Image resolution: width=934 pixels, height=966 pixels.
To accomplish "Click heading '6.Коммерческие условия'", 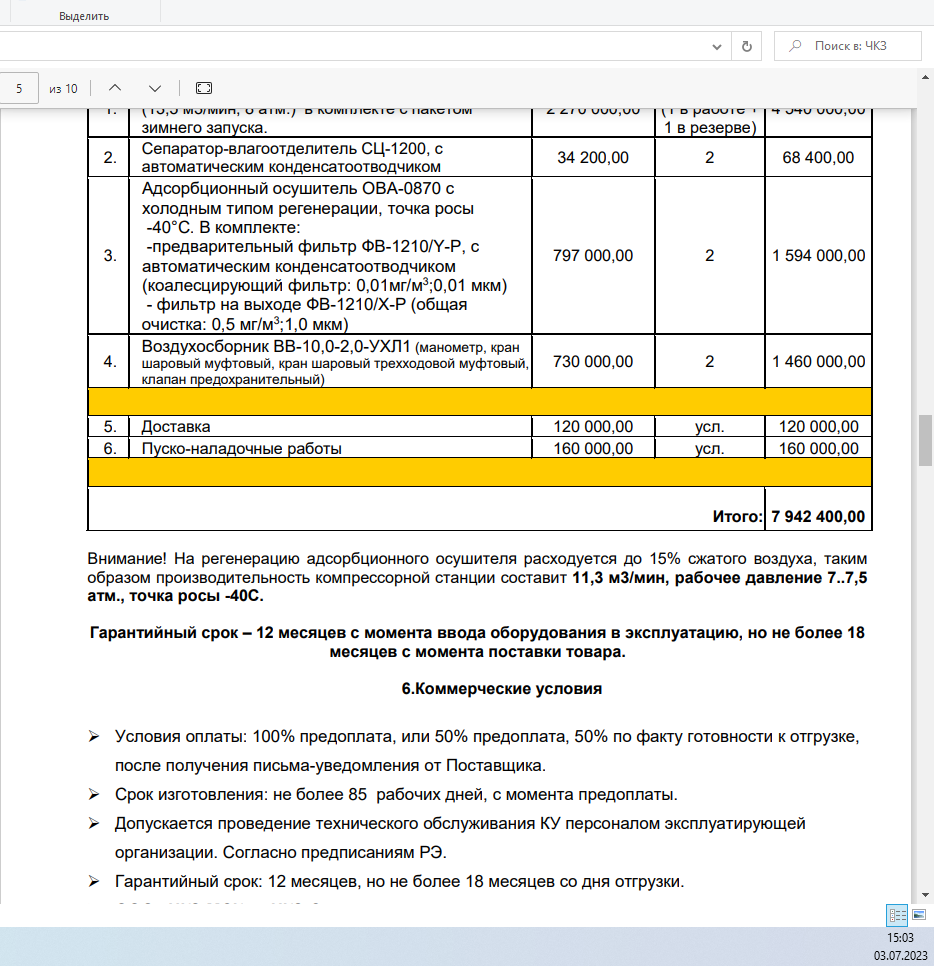I will tap(502, 689).
